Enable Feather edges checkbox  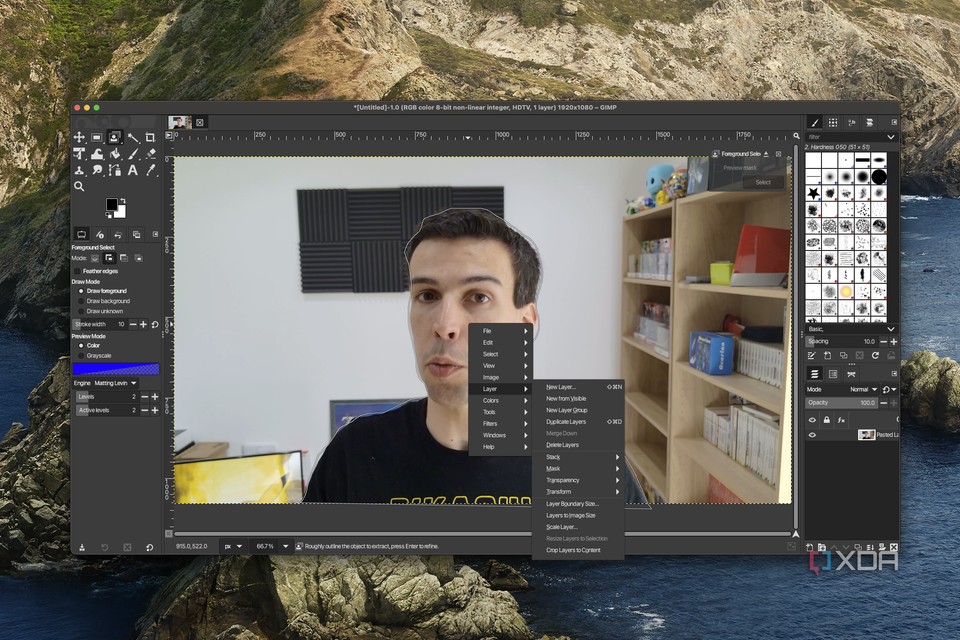click(x=77, y=271)
